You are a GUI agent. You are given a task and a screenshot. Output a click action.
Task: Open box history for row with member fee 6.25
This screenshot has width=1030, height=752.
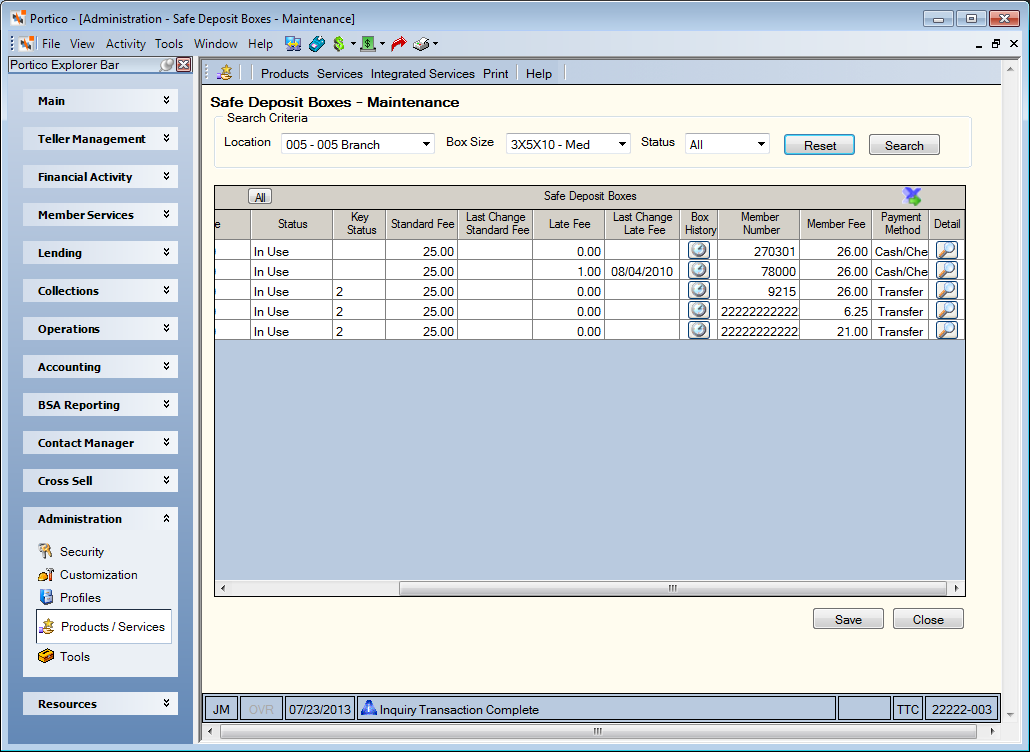click(699, 310)
